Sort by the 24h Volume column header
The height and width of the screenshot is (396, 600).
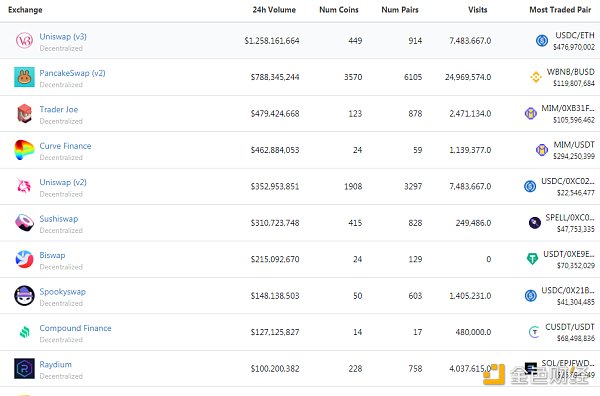click(x=274, y=10)
